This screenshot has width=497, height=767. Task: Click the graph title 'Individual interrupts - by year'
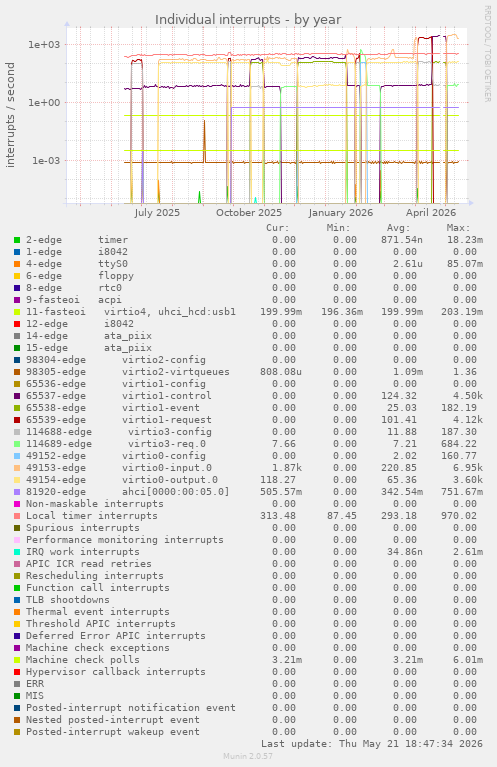248,20
